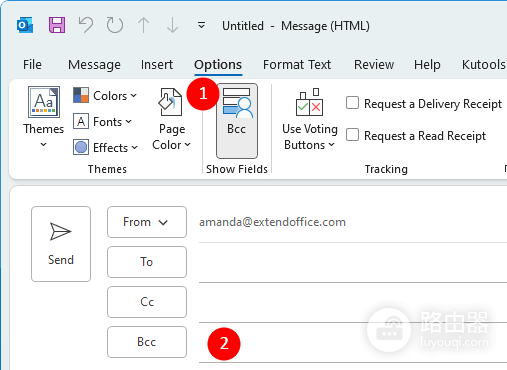Go to next item with down arrow
Viewport: 507px width, 370px height.
[x=172, y=25]
